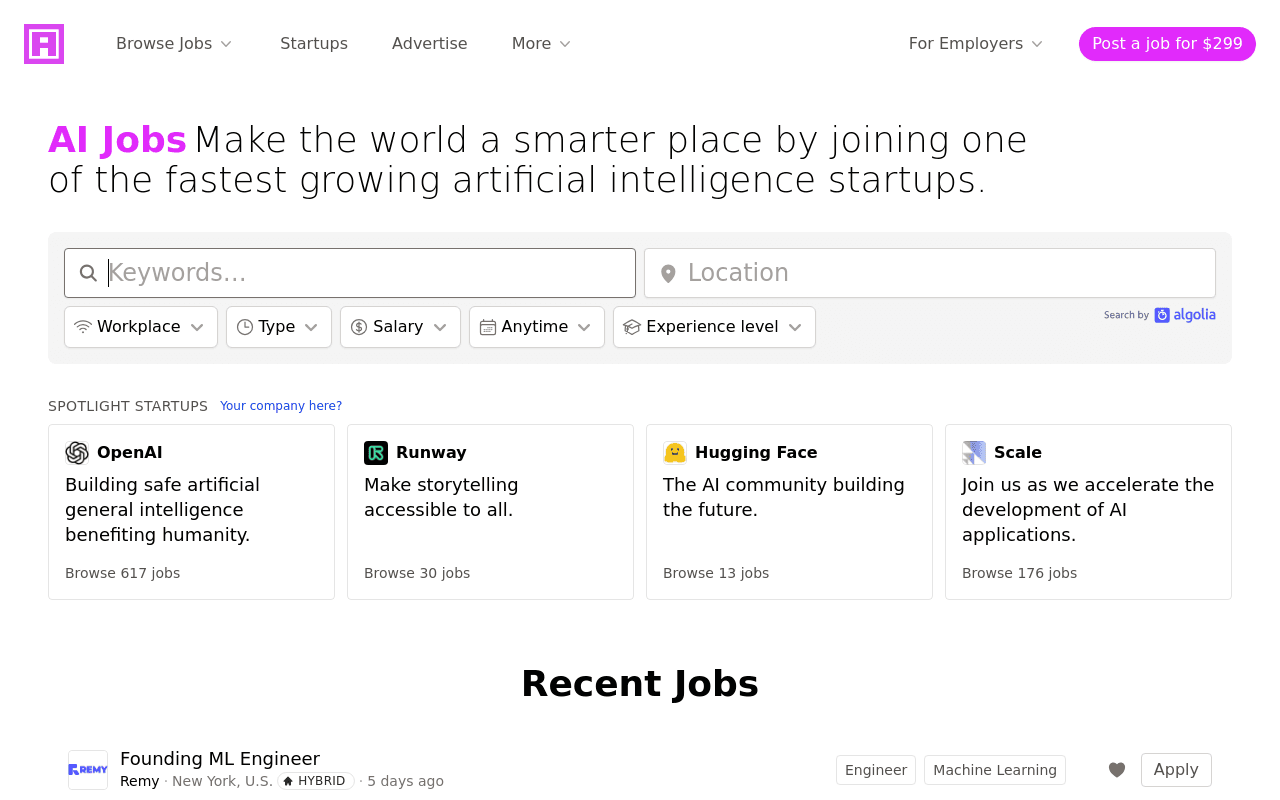Browse 617 jobs at OpenAI
Viewport: 1280px width, 800px height.
[123, 573]
